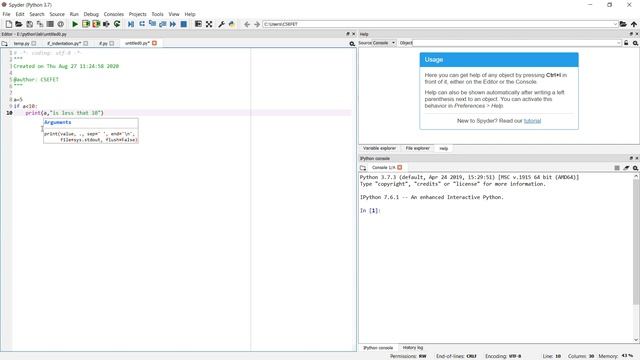The width and height of the screenshot is (640, 360).
Task: Run the file with the green play icon
Action: [75, 24]
